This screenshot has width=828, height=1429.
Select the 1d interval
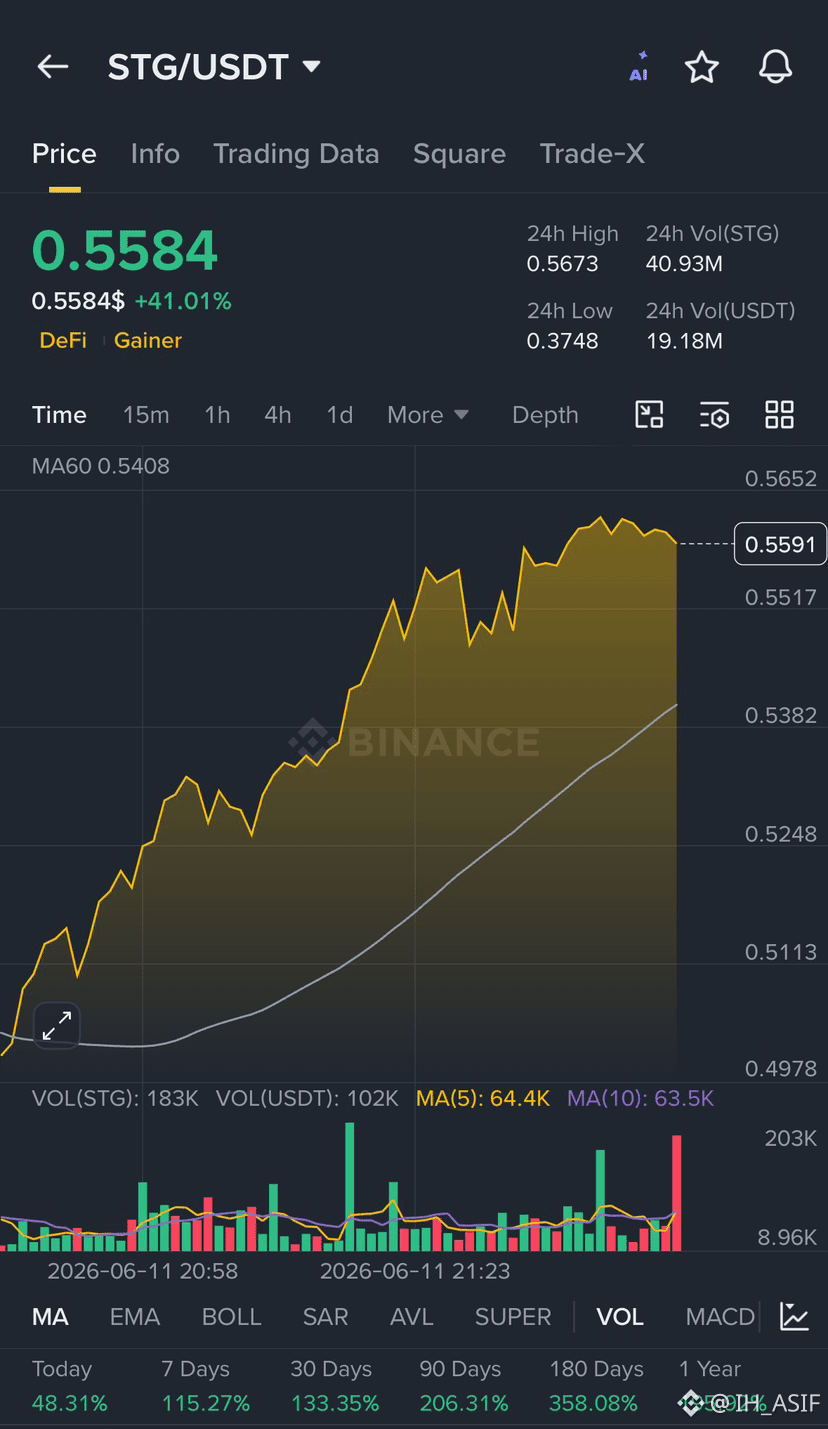340,415
